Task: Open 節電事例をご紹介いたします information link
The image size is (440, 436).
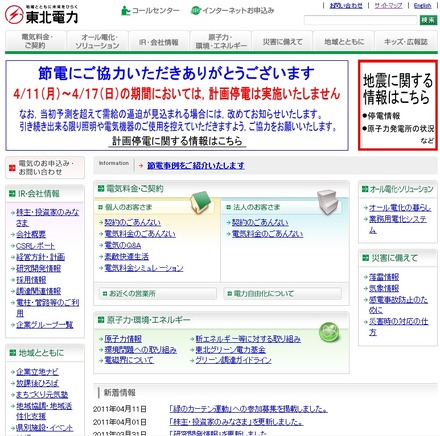Action: (x=196, y=165)
